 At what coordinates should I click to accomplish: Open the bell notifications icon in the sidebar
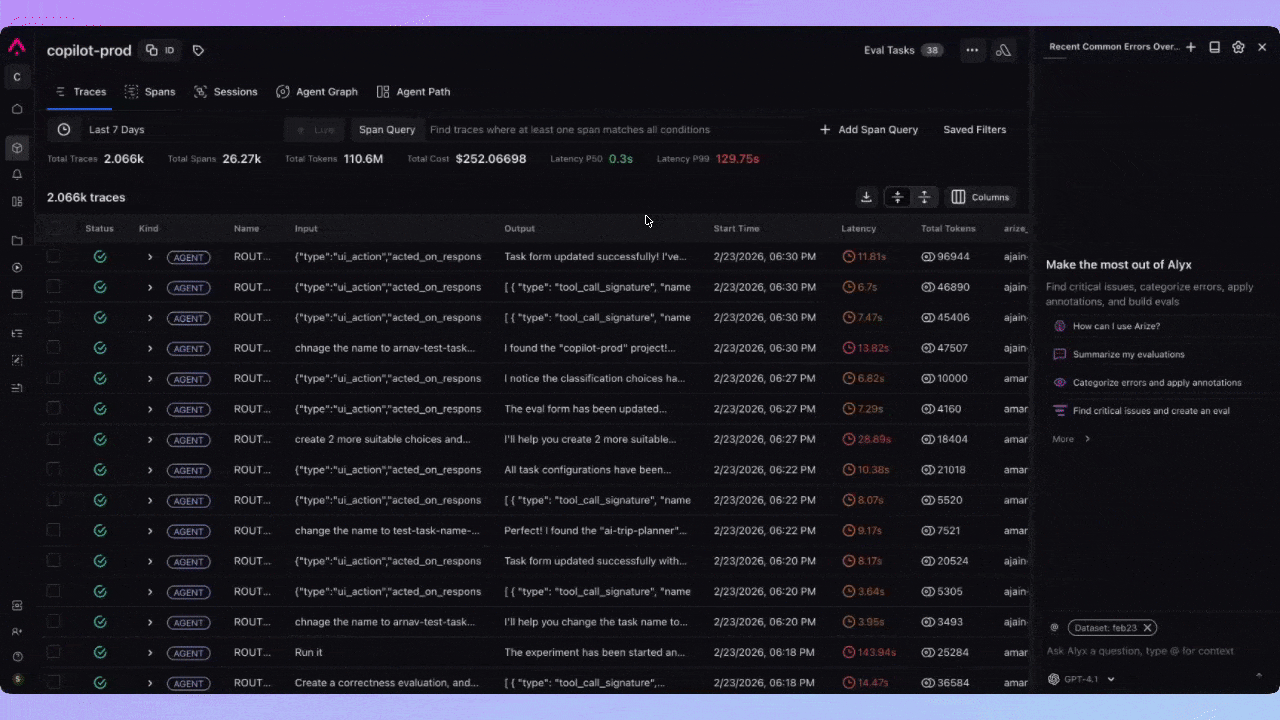(x=17, y=174)
